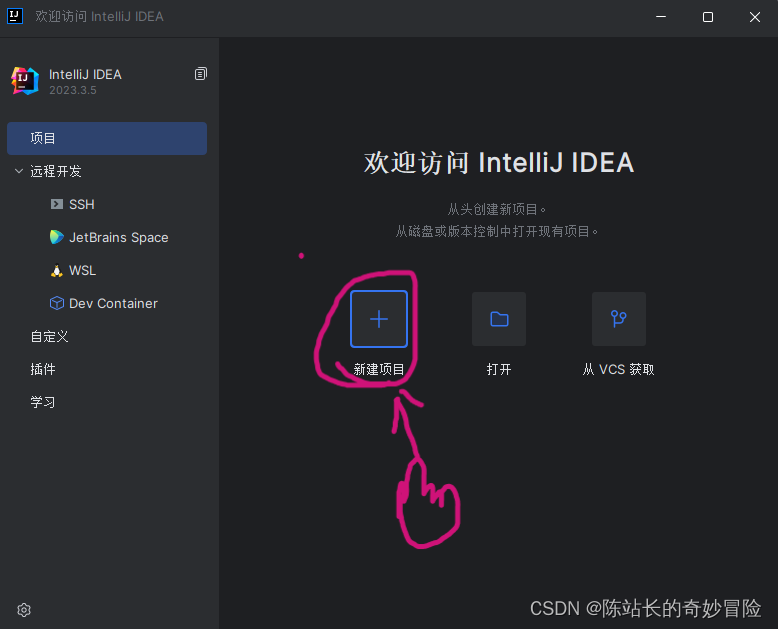
Task: Click the Open folder icon
Action: [x=499, y=319]
